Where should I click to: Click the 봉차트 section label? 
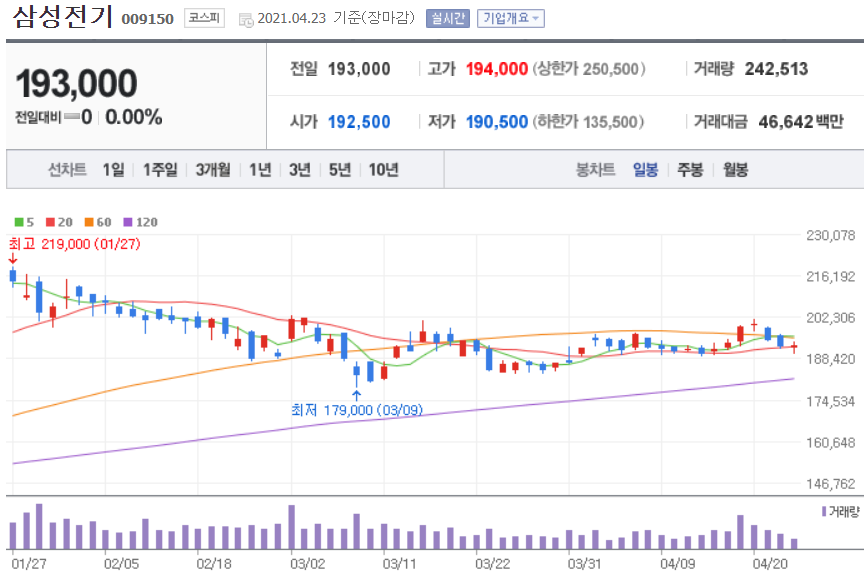pyautogui.click(x=595, y=170)
